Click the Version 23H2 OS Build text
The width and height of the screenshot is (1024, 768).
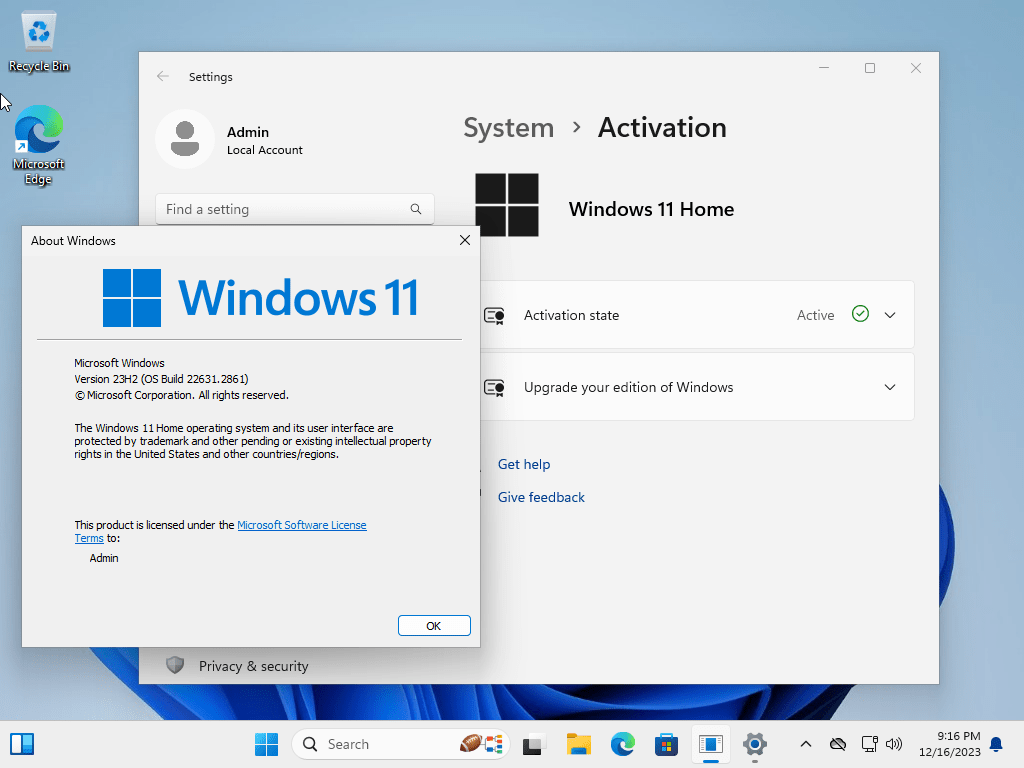[161, 379]
